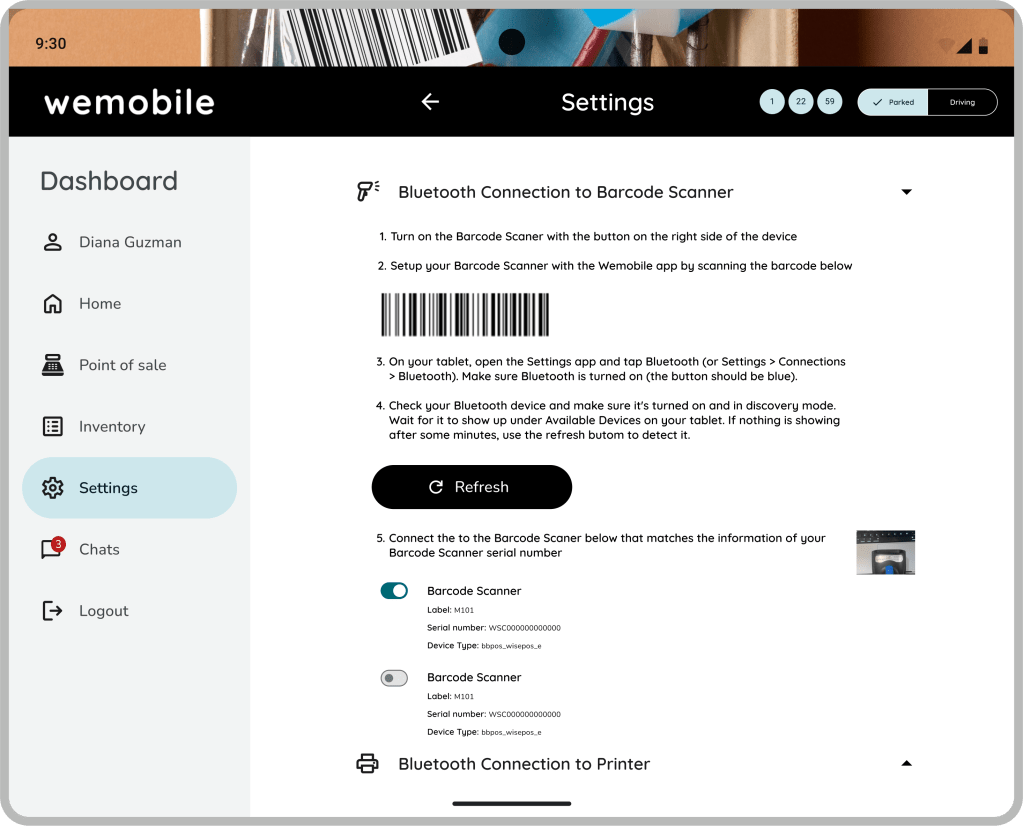Open the barcode scanner photo thumbnail

point(885,552)
